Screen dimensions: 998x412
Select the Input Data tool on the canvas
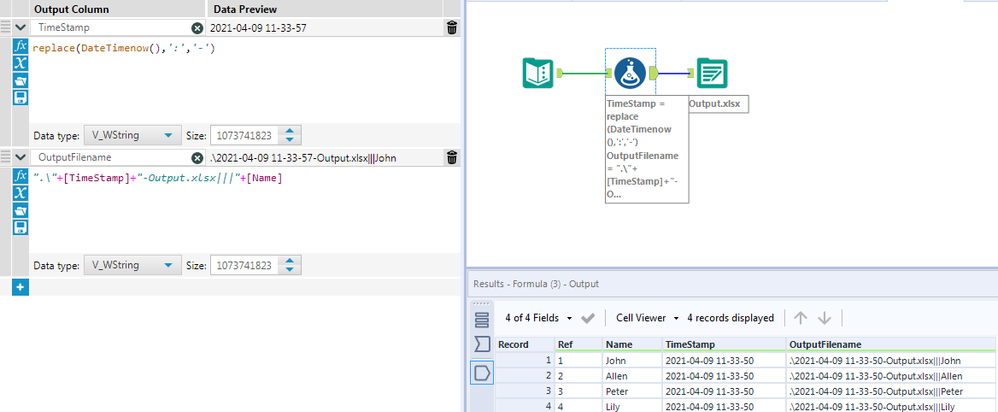click(x=538, y=73)
